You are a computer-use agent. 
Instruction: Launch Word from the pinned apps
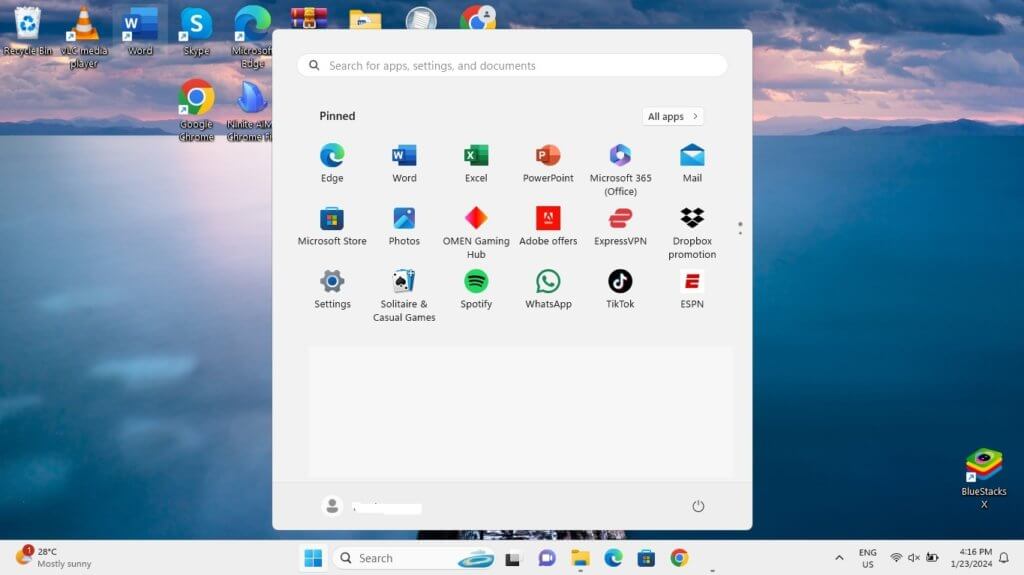coord(404,163)
